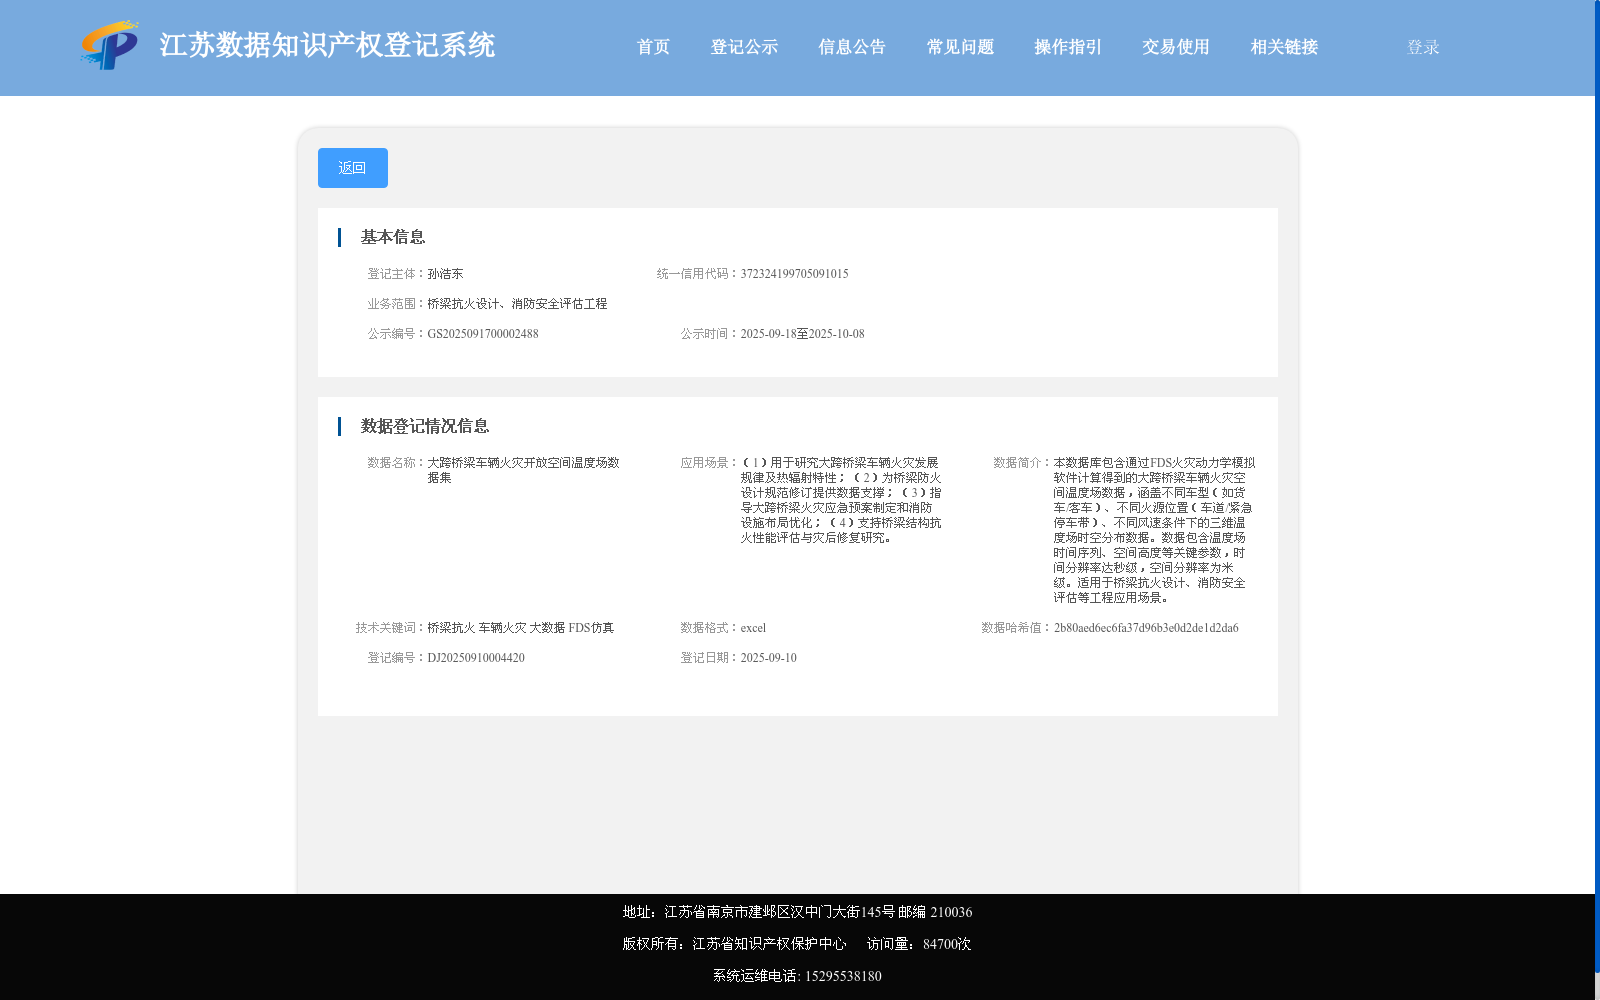Select notice number GS2025091700002488

click(x=483, y=334)
